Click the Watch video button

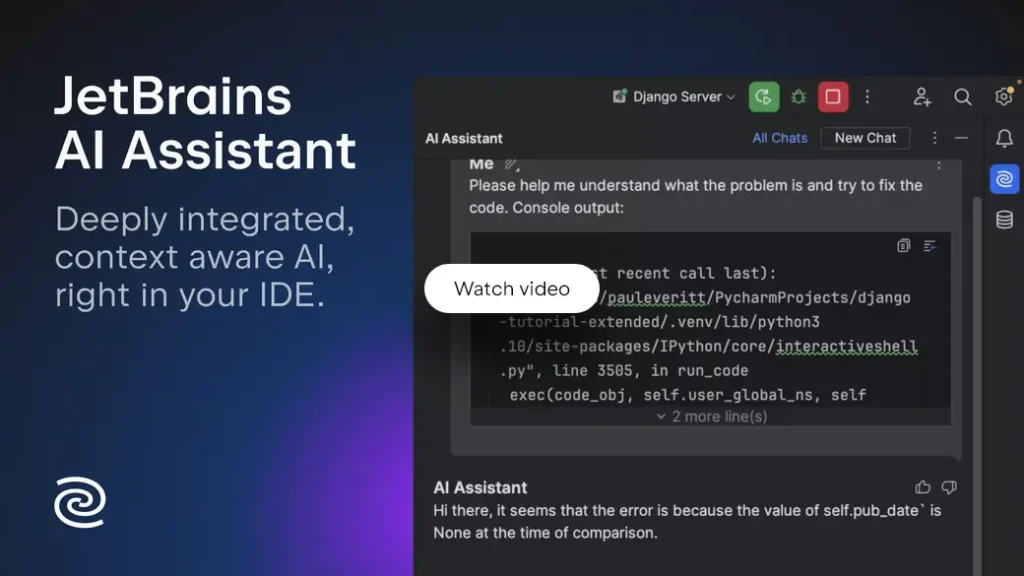coord(511,288)
